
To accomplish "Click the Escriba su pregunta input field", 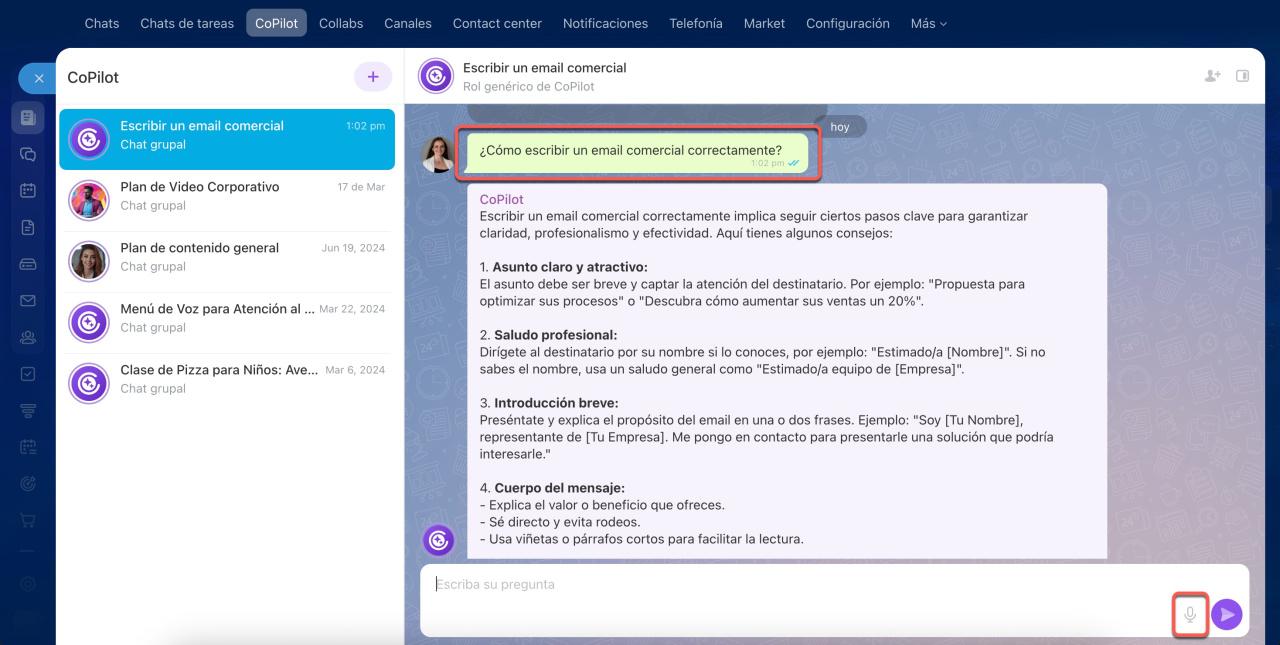I will 700,584.
